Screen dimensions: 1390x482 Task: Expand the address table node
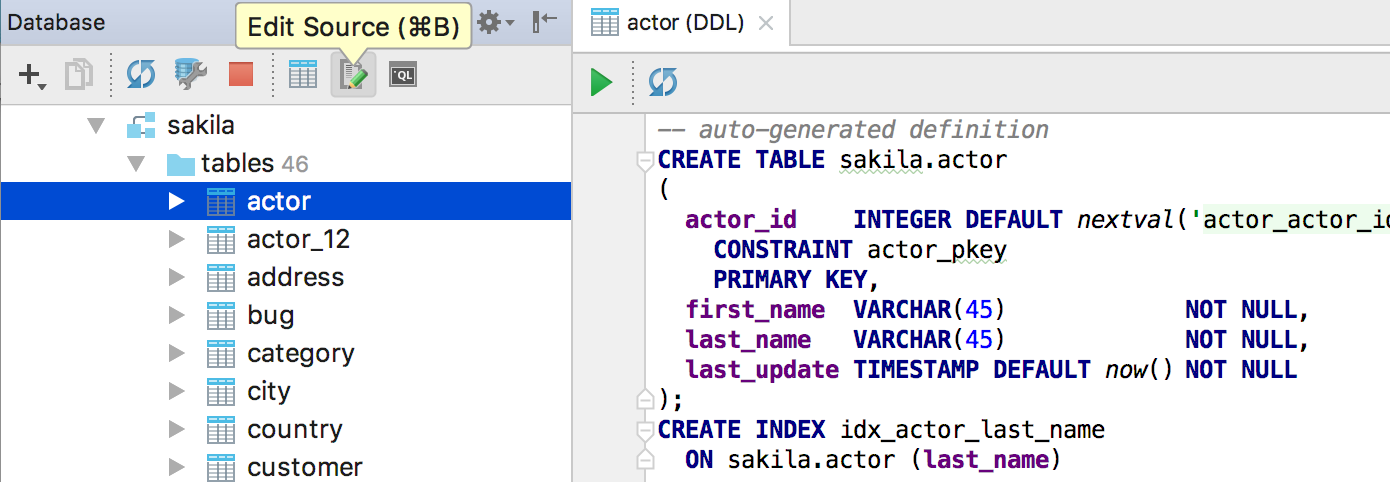(x=177, y=278)
